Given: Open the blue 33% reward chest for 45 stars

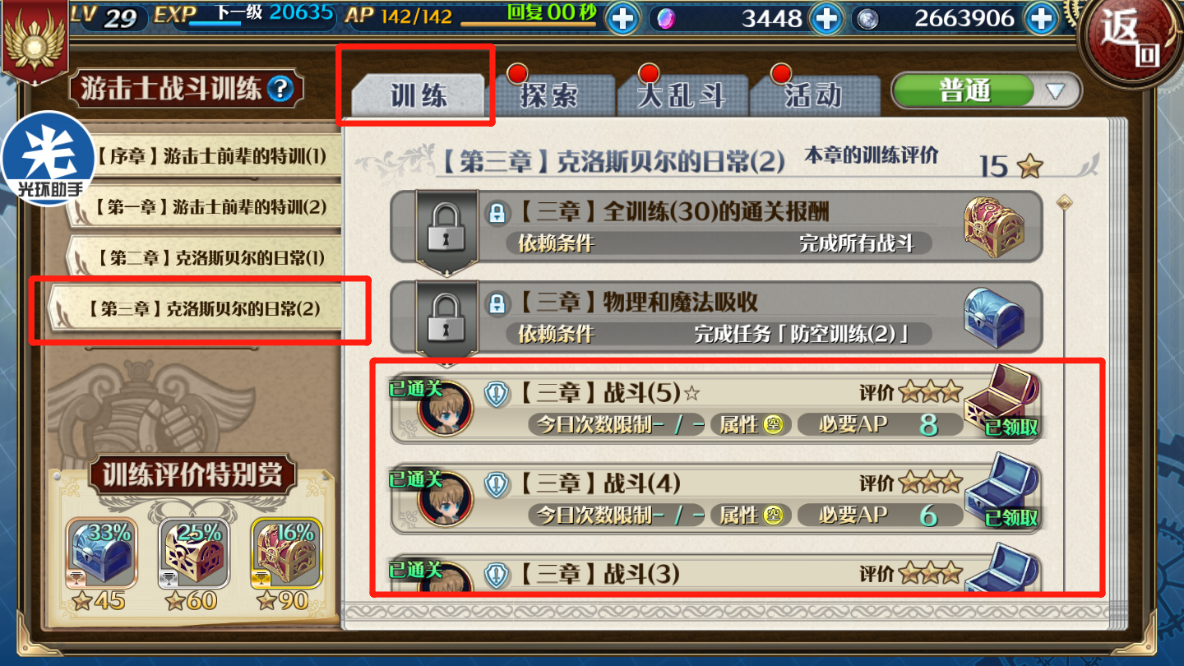Looking at the screenshot, I should click(102, 553).
